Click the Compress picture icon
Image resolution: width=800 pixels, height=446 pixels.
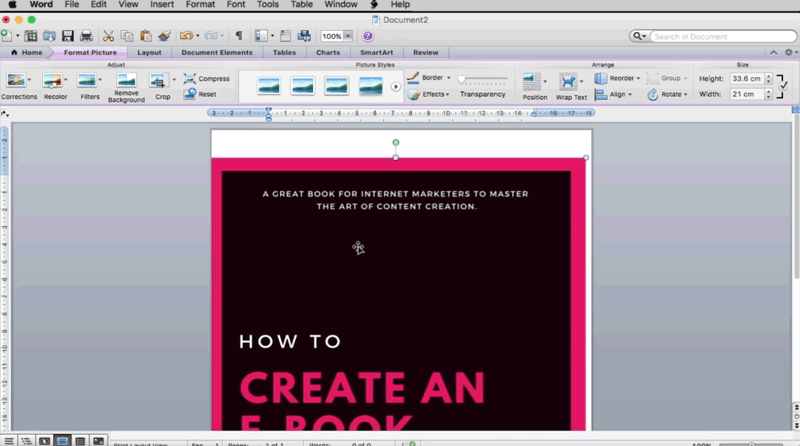pos(190,78)
